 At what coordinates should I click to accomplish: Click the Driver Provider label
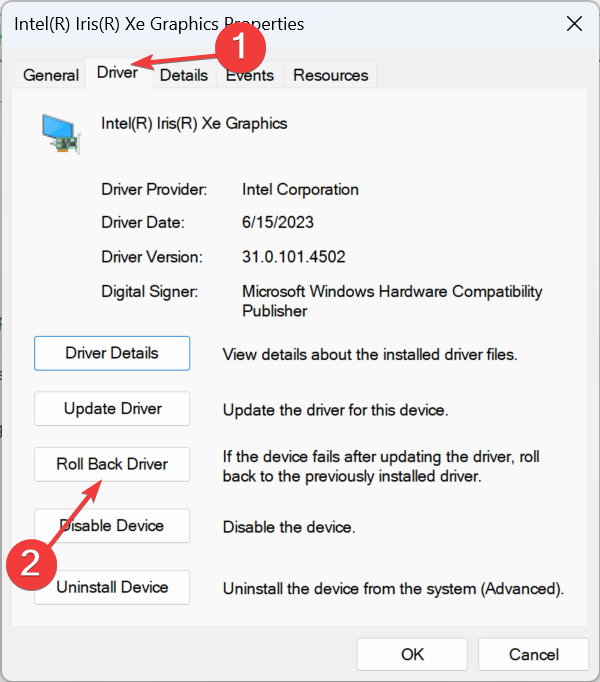154,190
